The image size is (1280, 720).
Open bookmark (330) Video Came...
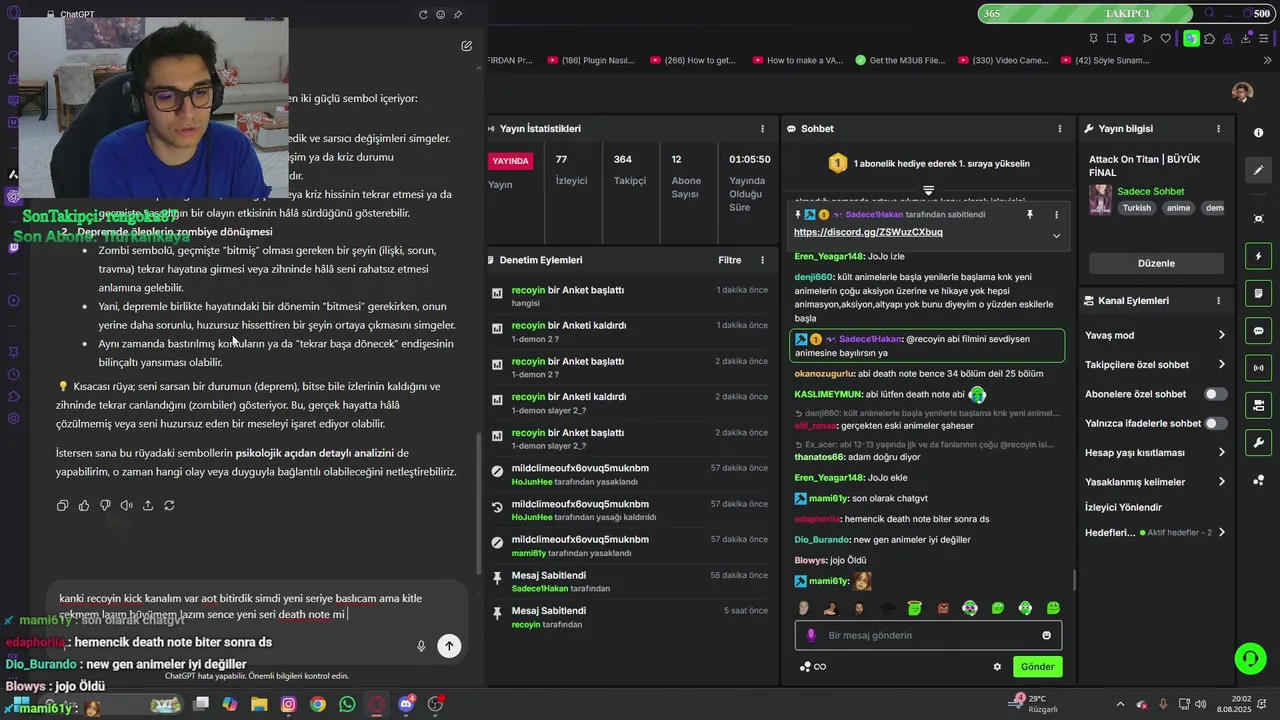1003,60
